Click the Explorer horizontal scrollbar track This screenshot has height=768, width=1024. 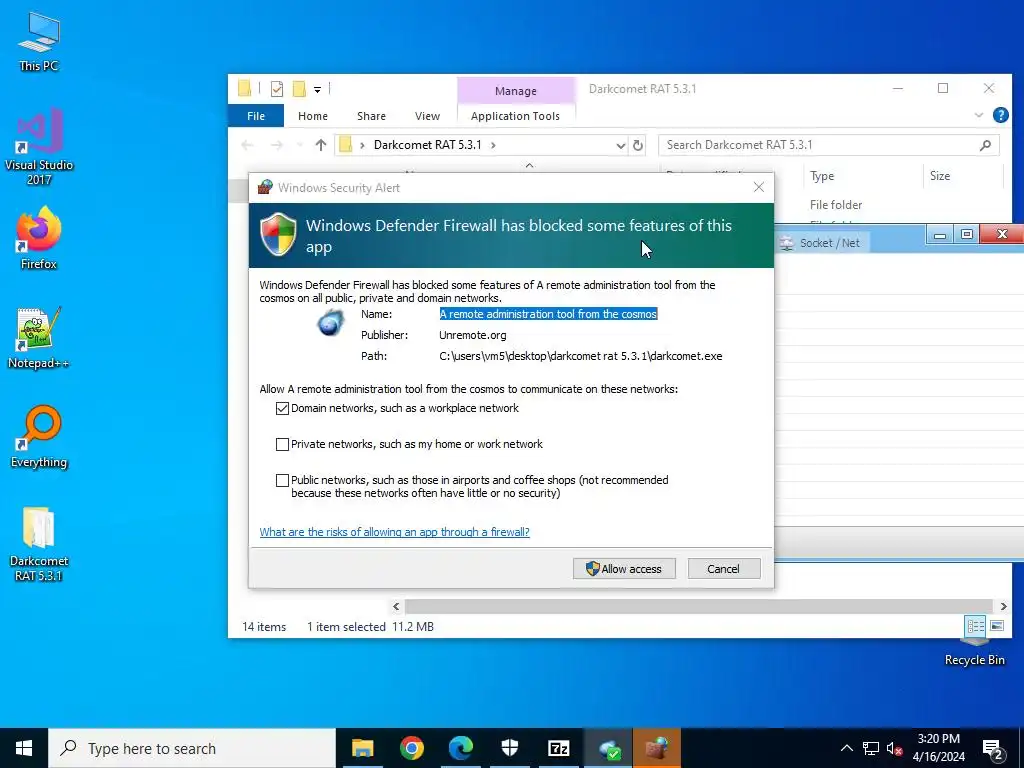tap(700, 607)
